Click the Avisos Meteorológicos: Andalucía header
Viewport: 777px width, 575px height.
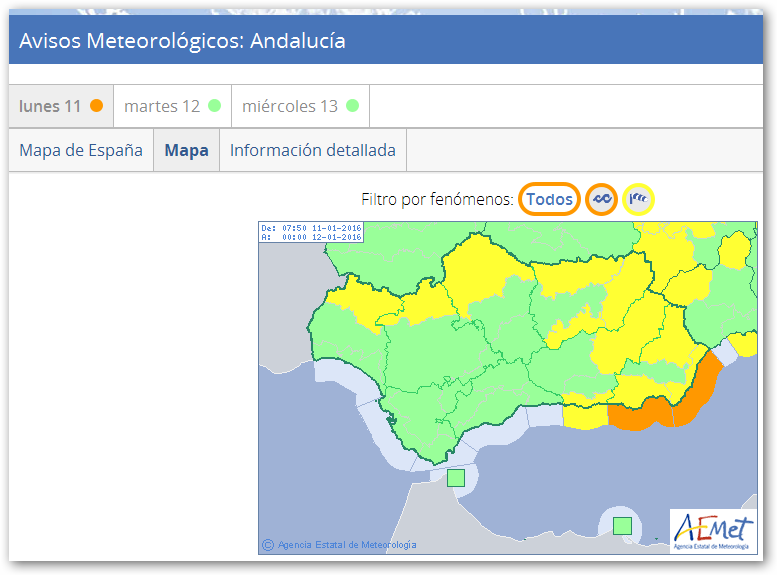pos(183,41)
